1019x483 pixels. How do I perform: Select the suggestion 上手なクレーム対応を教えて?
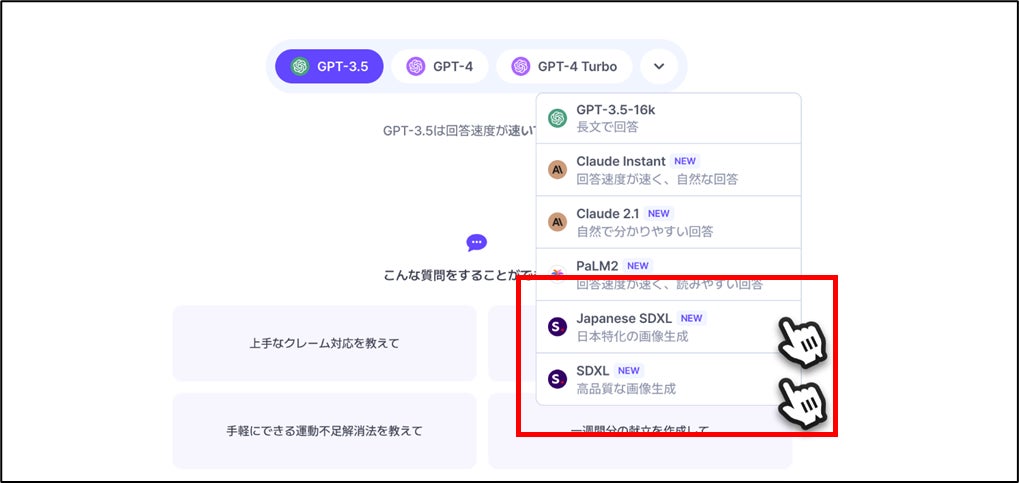[x=324, y=343]
